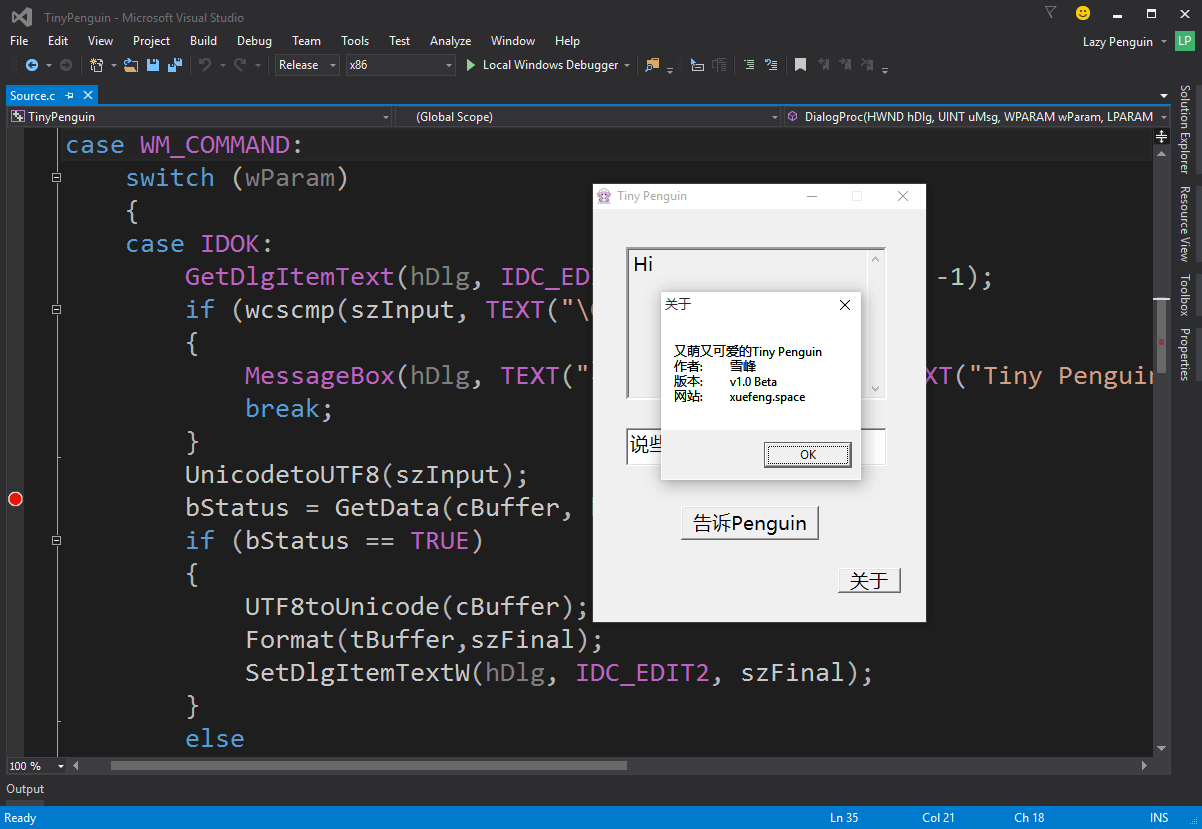Click the Hi text area in Tiny Penguin
Screen dimensions: 1202x829
[756, 323]
